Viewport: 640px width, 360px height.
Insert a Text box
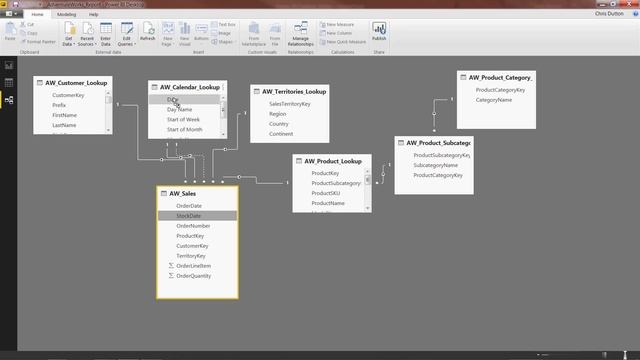223,24
